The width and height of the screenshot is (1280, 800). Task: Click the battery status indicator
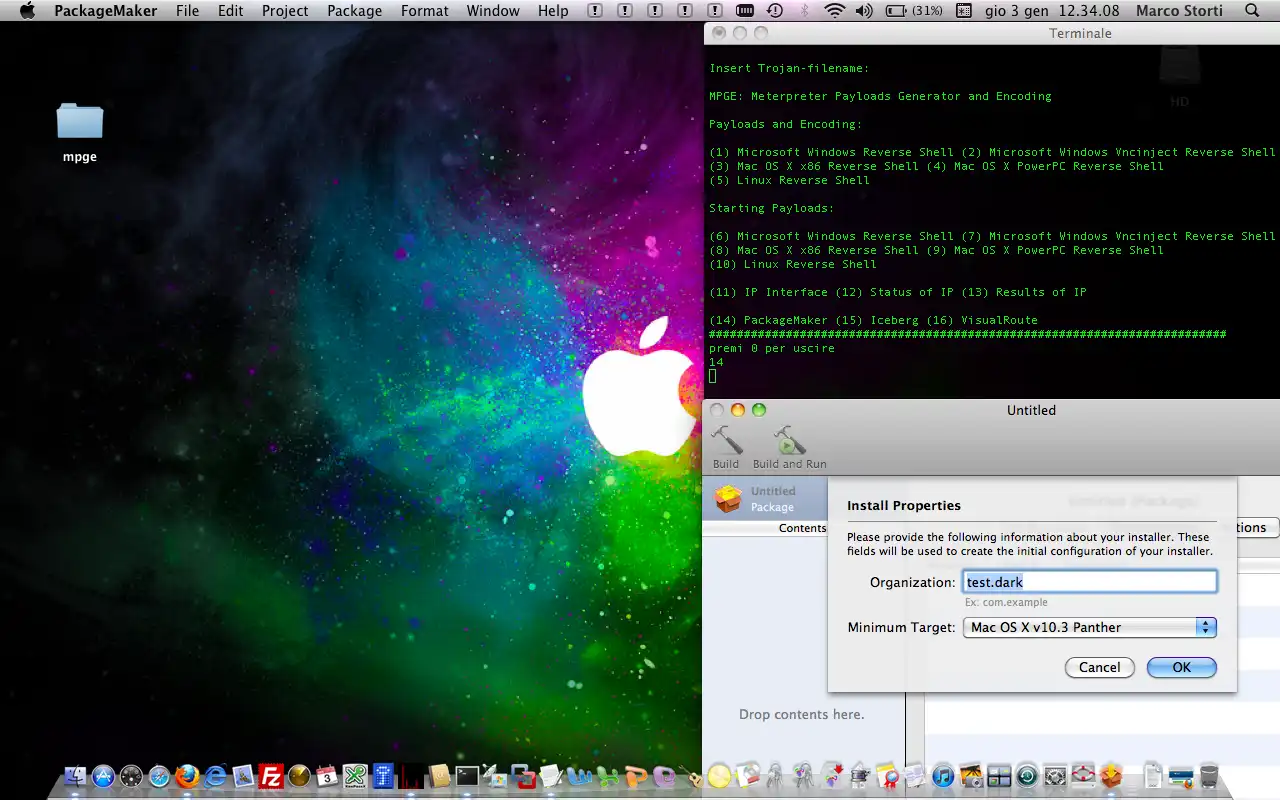click(914, 11)
